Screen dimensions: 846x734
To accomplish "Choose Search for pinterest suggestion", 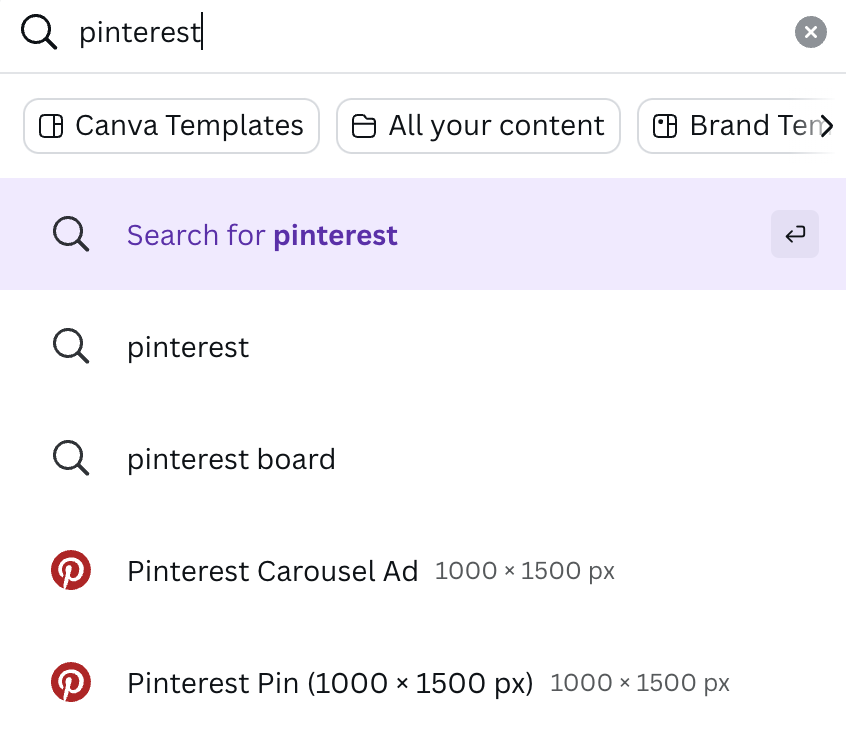I will [x=423, y=234].
